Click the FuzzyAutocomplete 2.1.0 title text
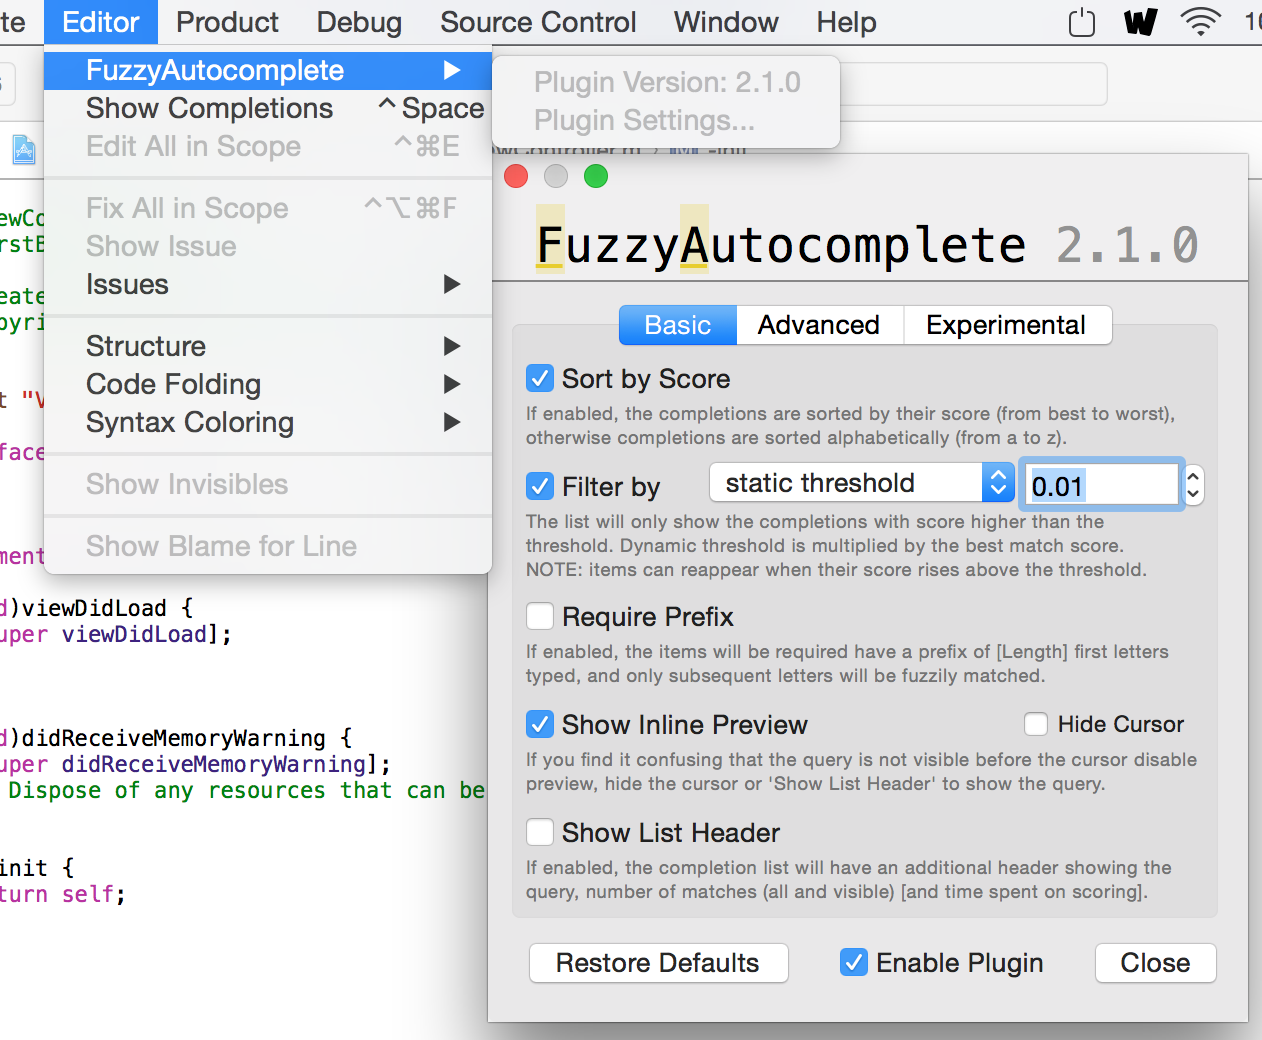Viewport: 1262px width, 1040px height. [x=867, y=245]
